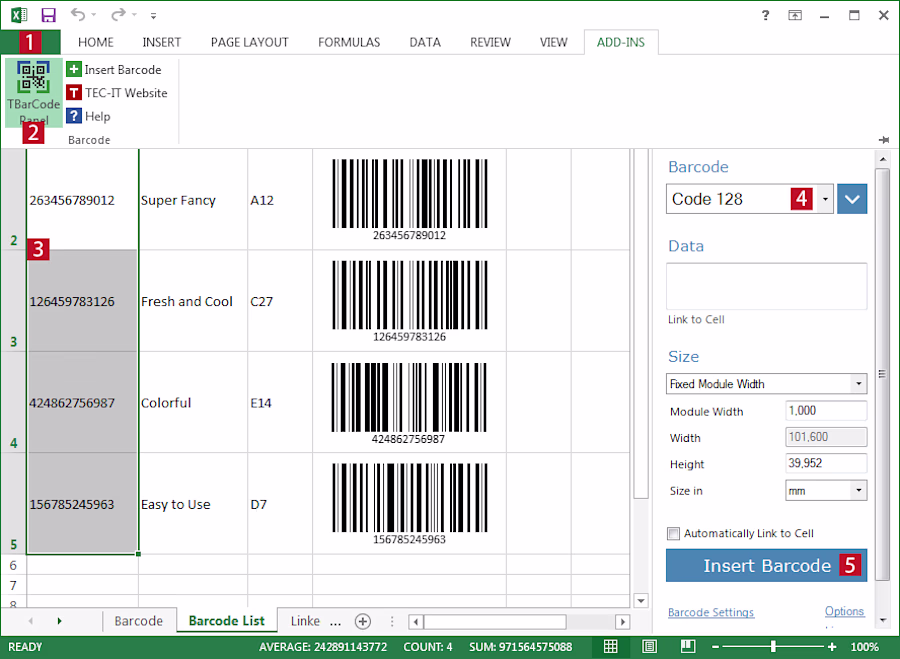Select the Barcode List sheet tab
Viewport: 900px width, 659px height.
click(227, 621)
